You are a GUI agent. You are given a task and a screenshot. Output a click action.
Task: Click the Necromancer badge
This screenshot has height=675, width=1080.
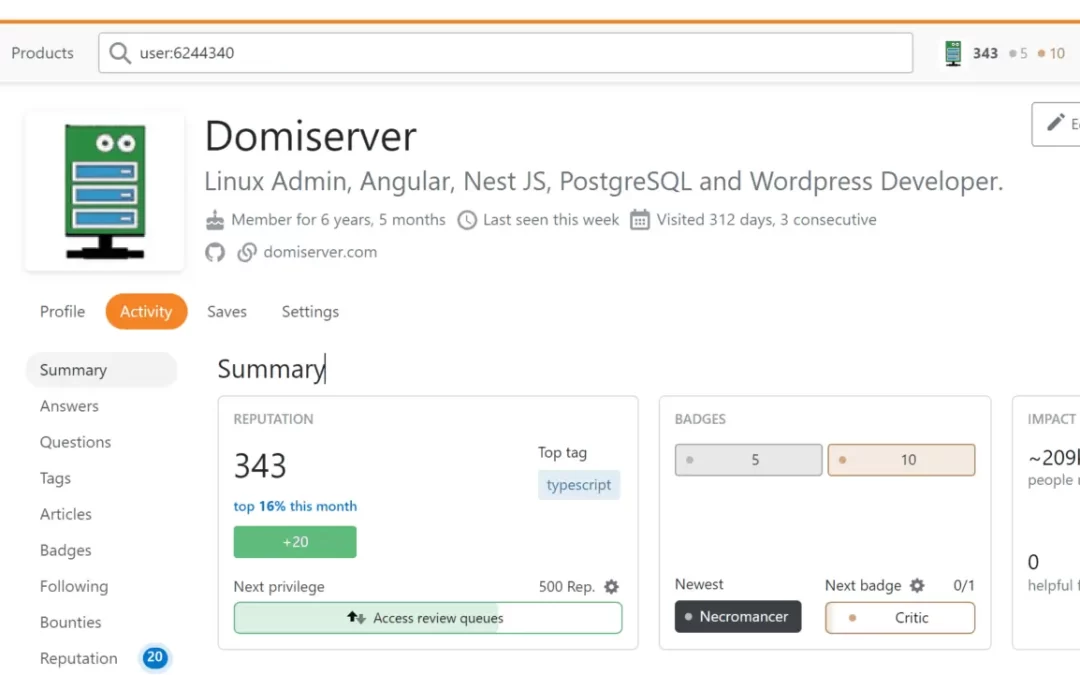click(x=738, y=617)
